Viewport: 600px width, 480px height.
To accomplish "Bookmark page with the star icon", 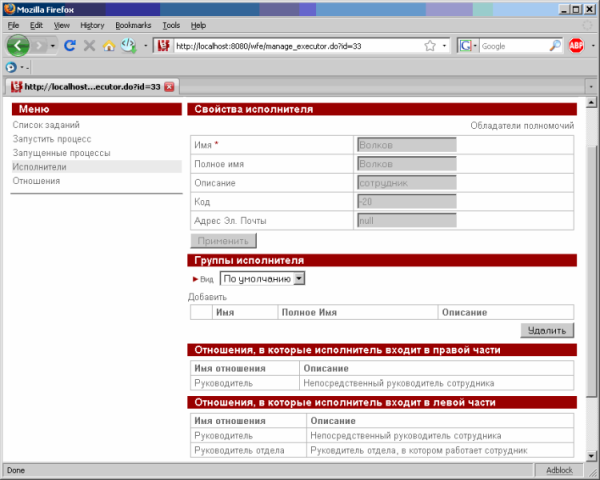I will [429, 46].
